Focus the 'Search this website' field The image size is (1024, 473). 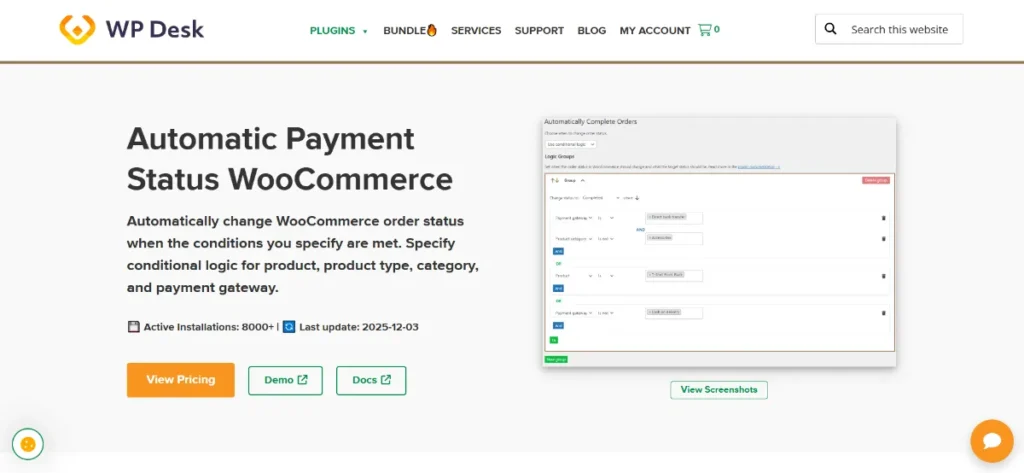889,29
